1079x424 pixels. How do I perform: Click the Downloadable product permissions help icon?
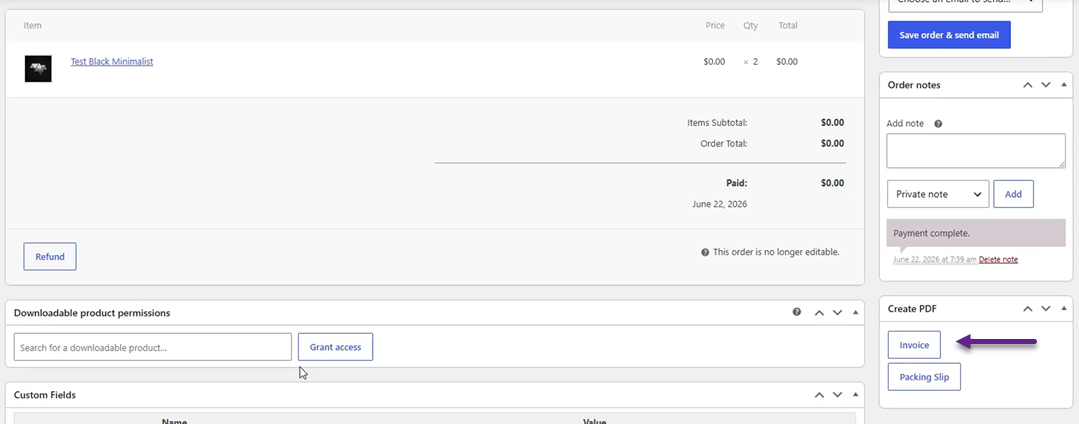click(797, 312)
